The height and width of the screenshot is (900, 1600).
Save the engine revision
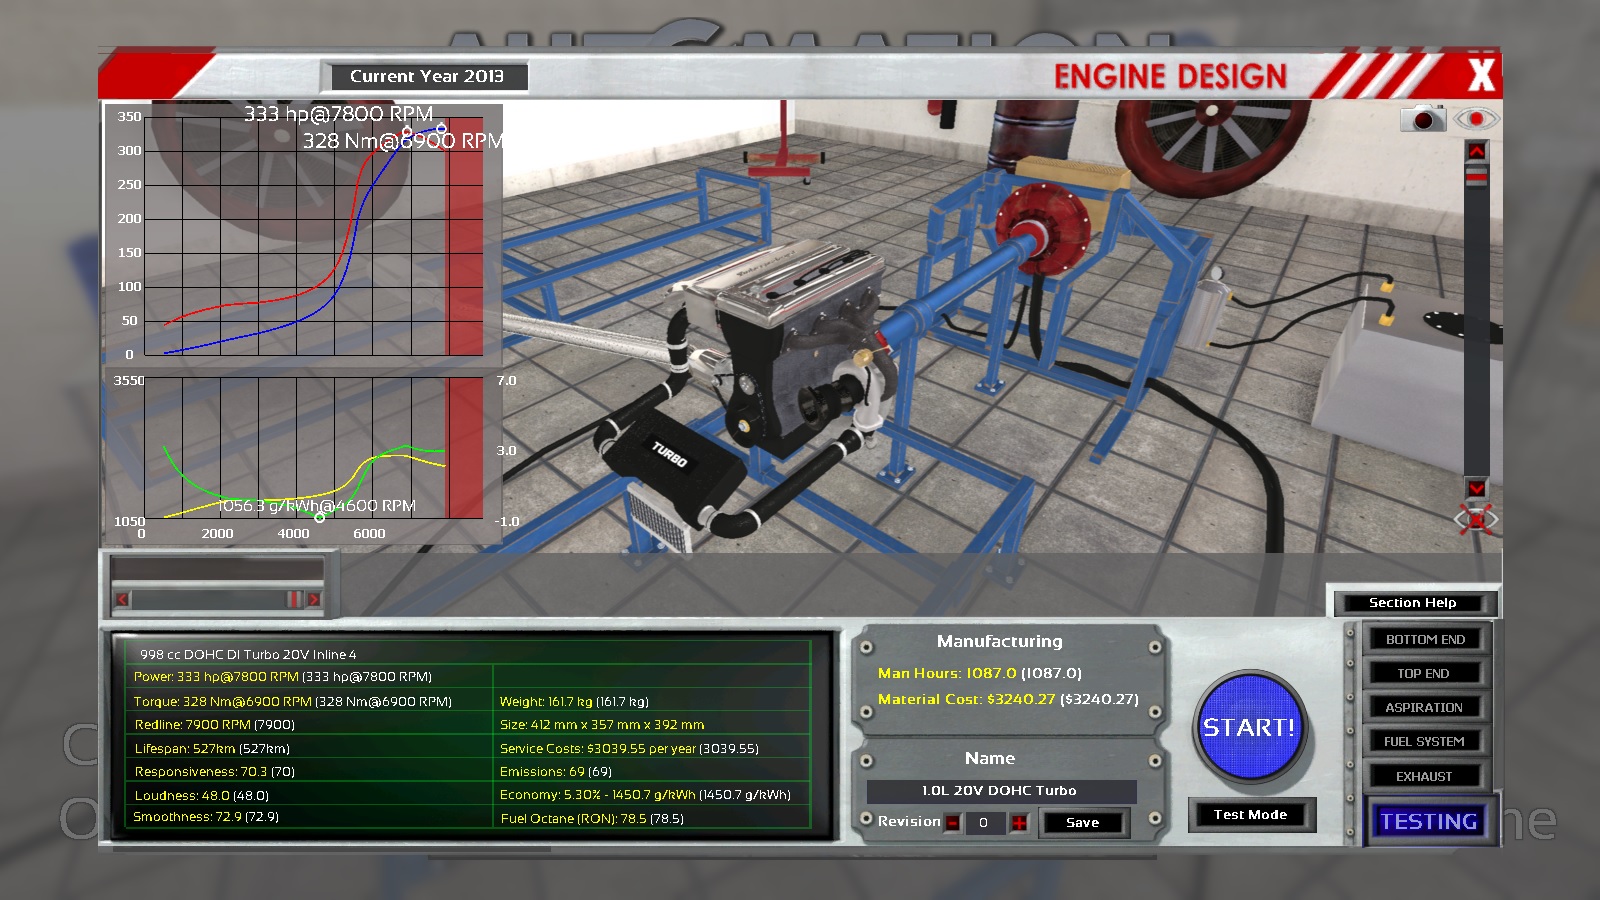click(x=1083, y=823)
